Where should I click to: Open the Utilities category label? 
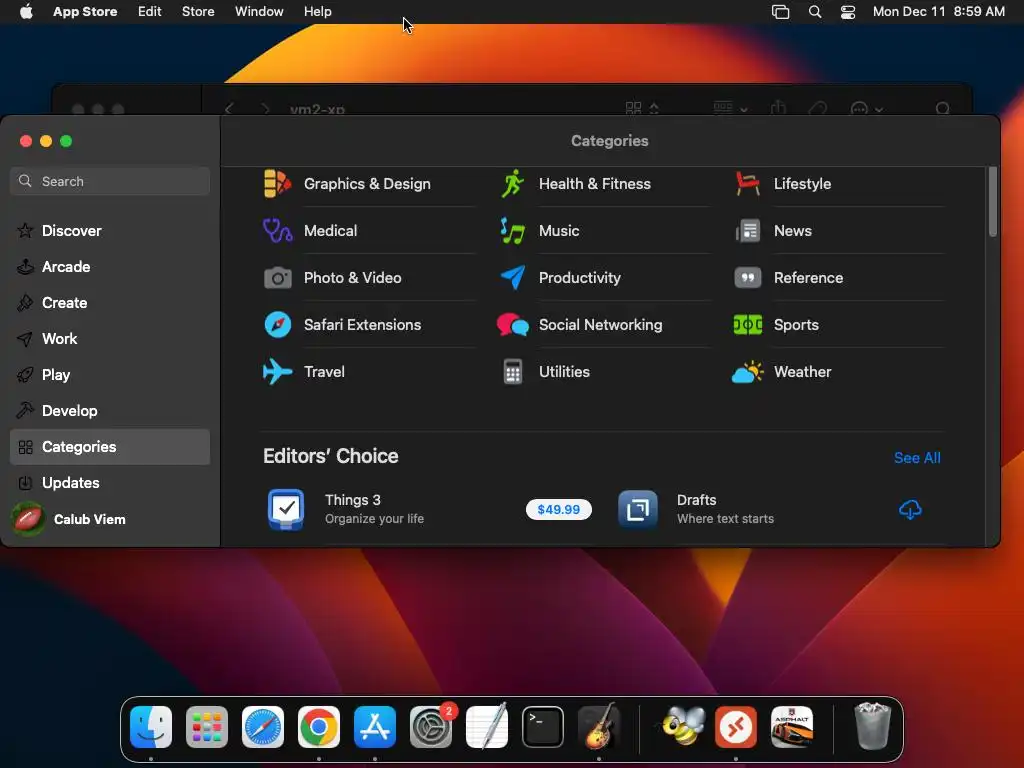point(564,372)
